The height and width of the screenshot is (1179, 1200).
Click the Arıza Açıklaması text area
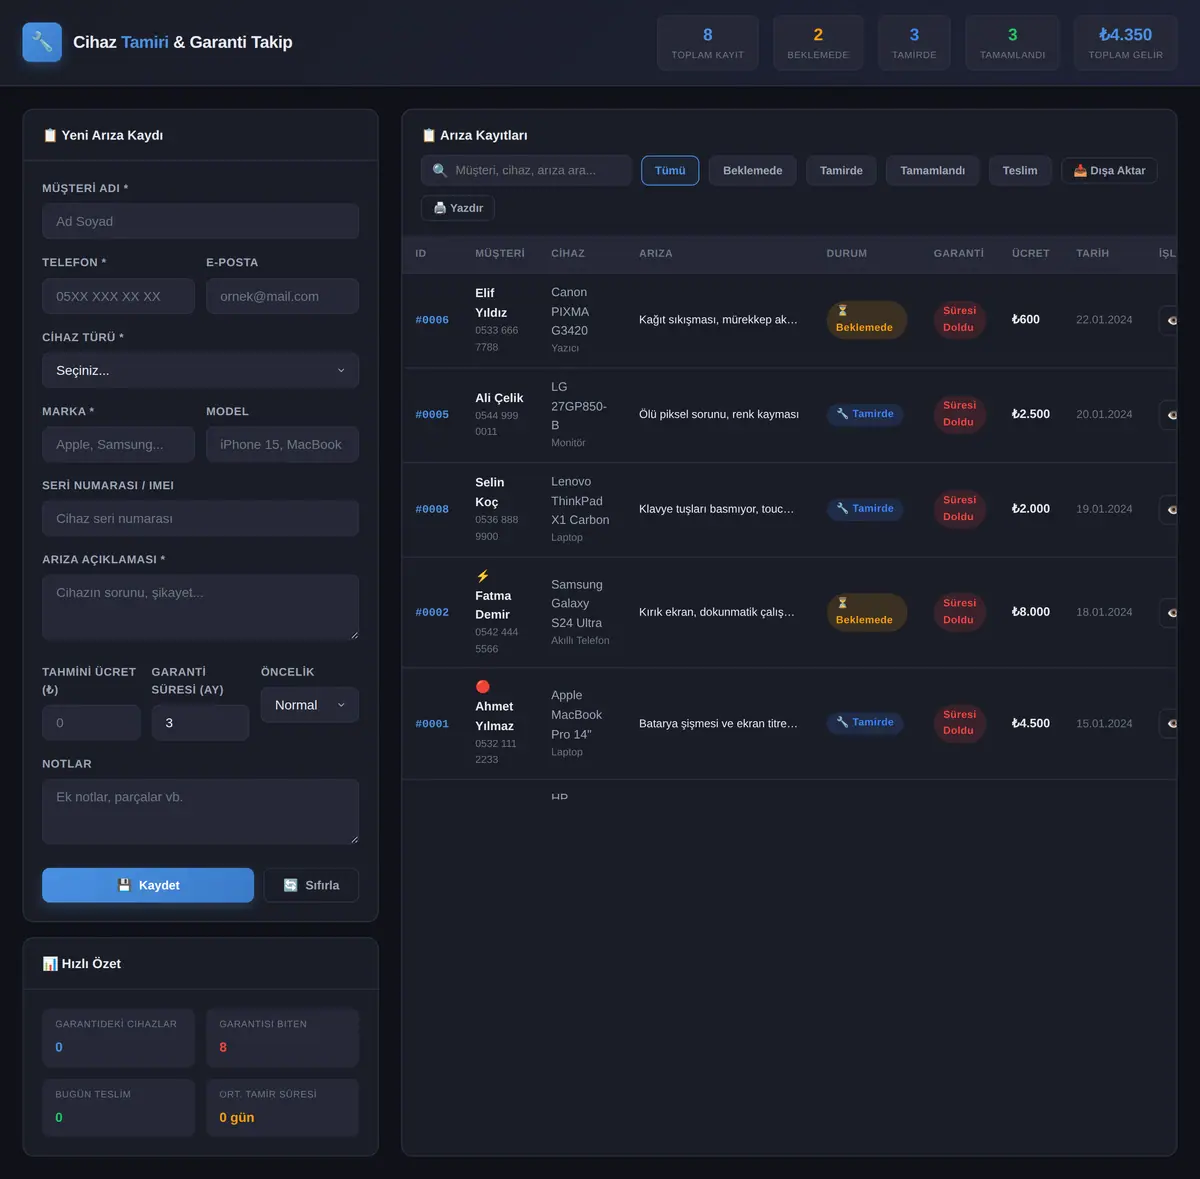pyautogui.click(x=200, y=607)
